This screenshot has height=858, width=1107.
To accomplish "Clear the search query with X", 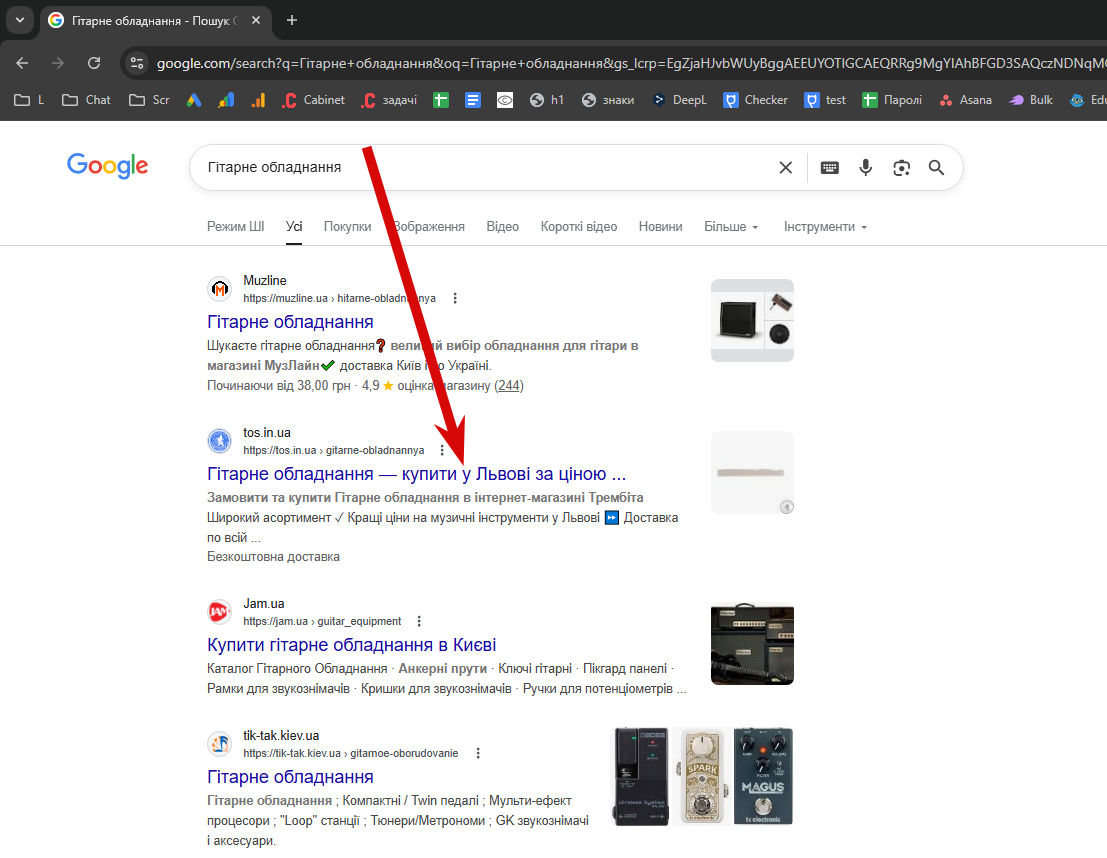I will (x=785, y=167).
